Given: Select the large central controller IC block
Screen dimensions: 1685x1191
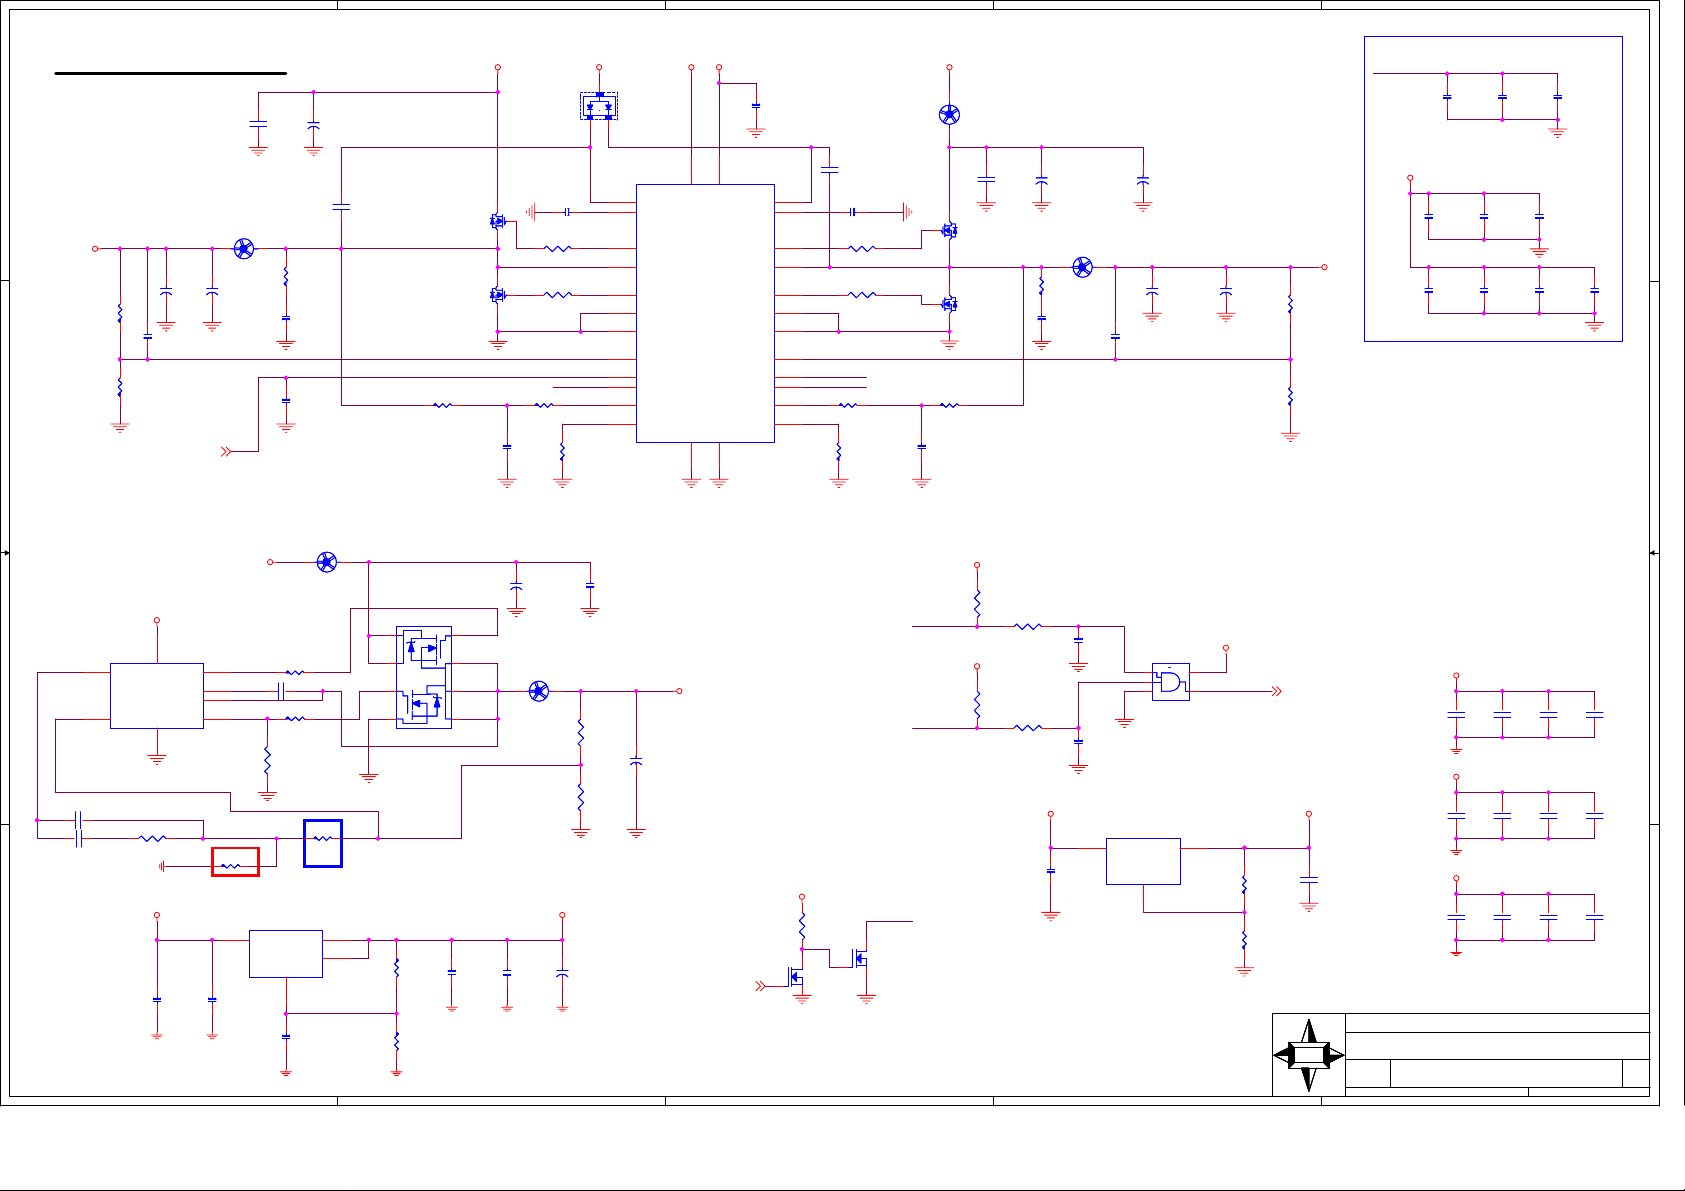Looking at the screenshot, I should (x=705, y=313).
